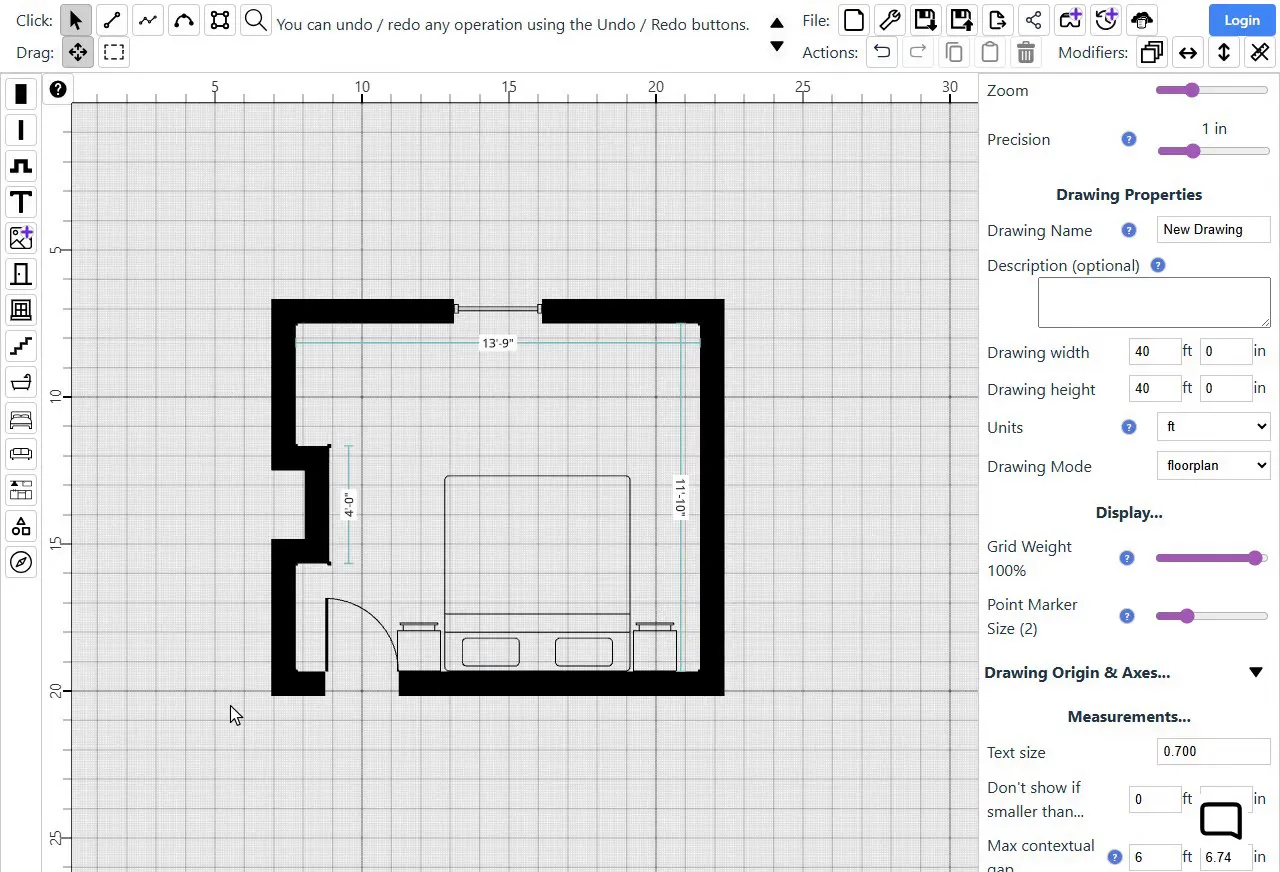Click the duplicate modifier icon
1280x872 pixels.
(1152, 52)
